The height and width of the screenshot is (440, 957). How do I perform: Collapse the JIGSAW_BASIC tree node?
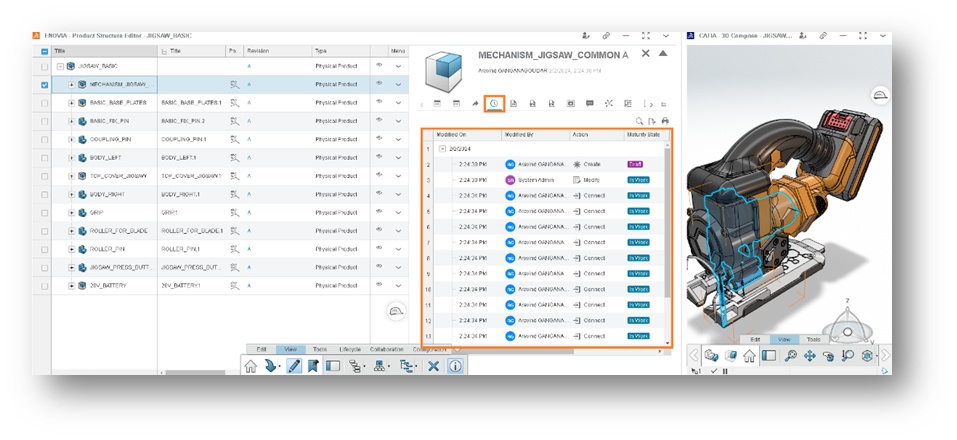(x=60, y=66)
